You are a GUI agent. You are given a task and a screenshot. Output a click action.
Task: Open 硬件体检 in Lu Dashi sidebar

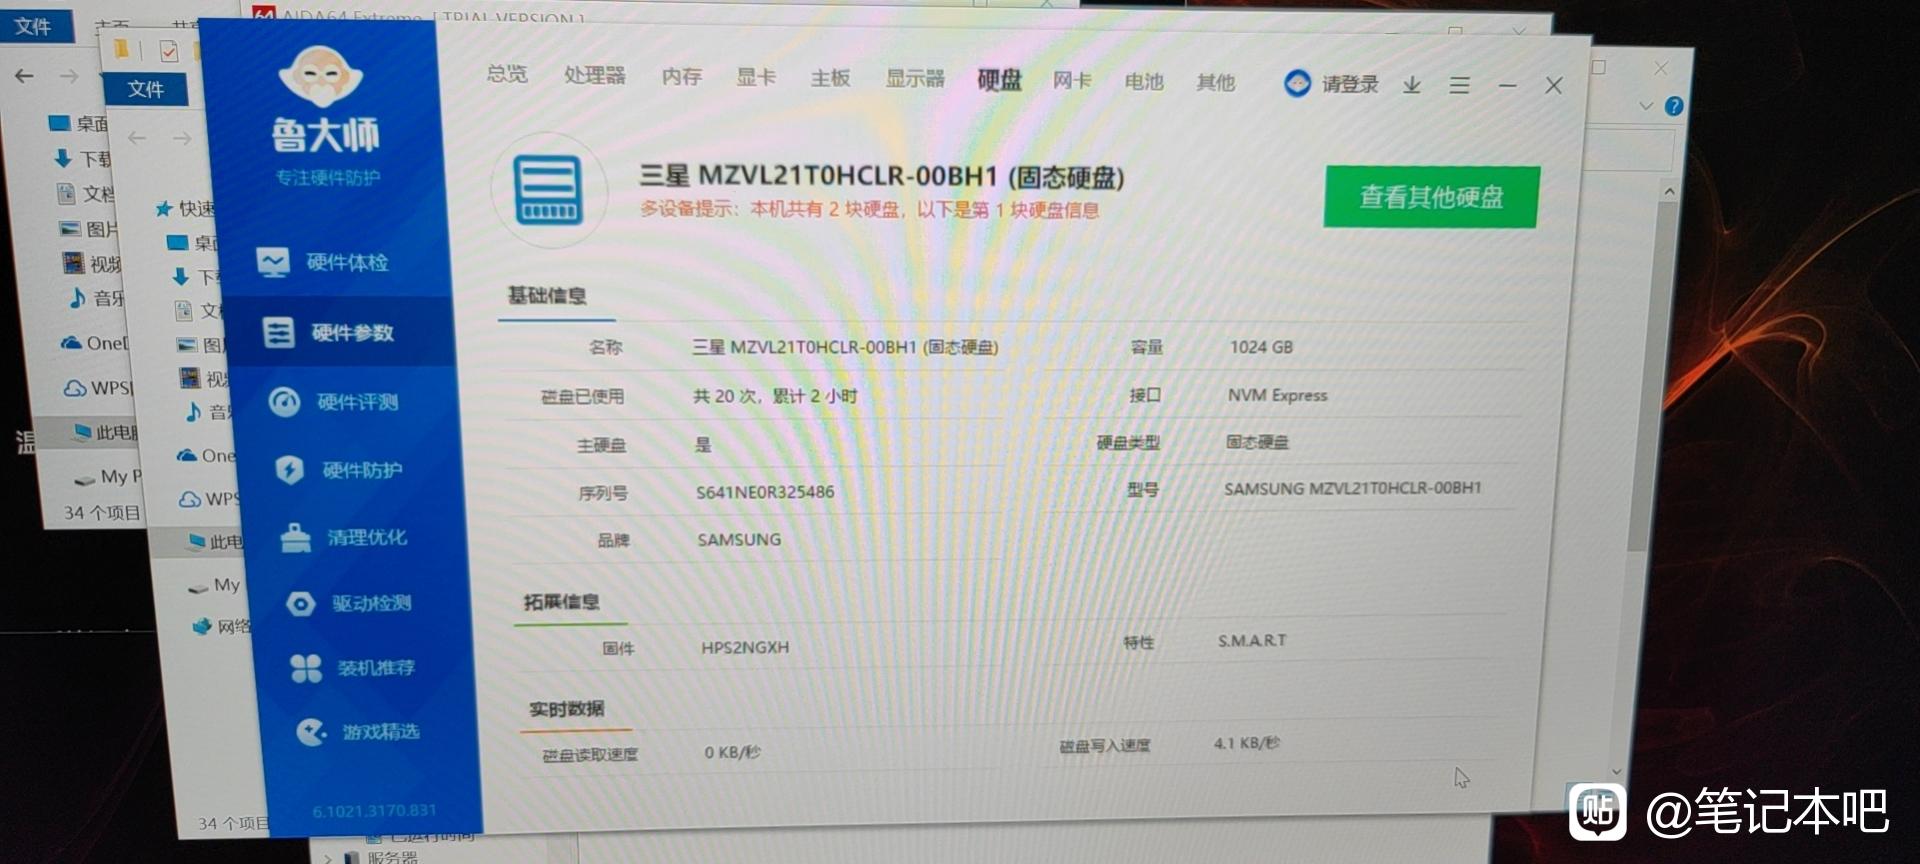(x=322, y=263)
